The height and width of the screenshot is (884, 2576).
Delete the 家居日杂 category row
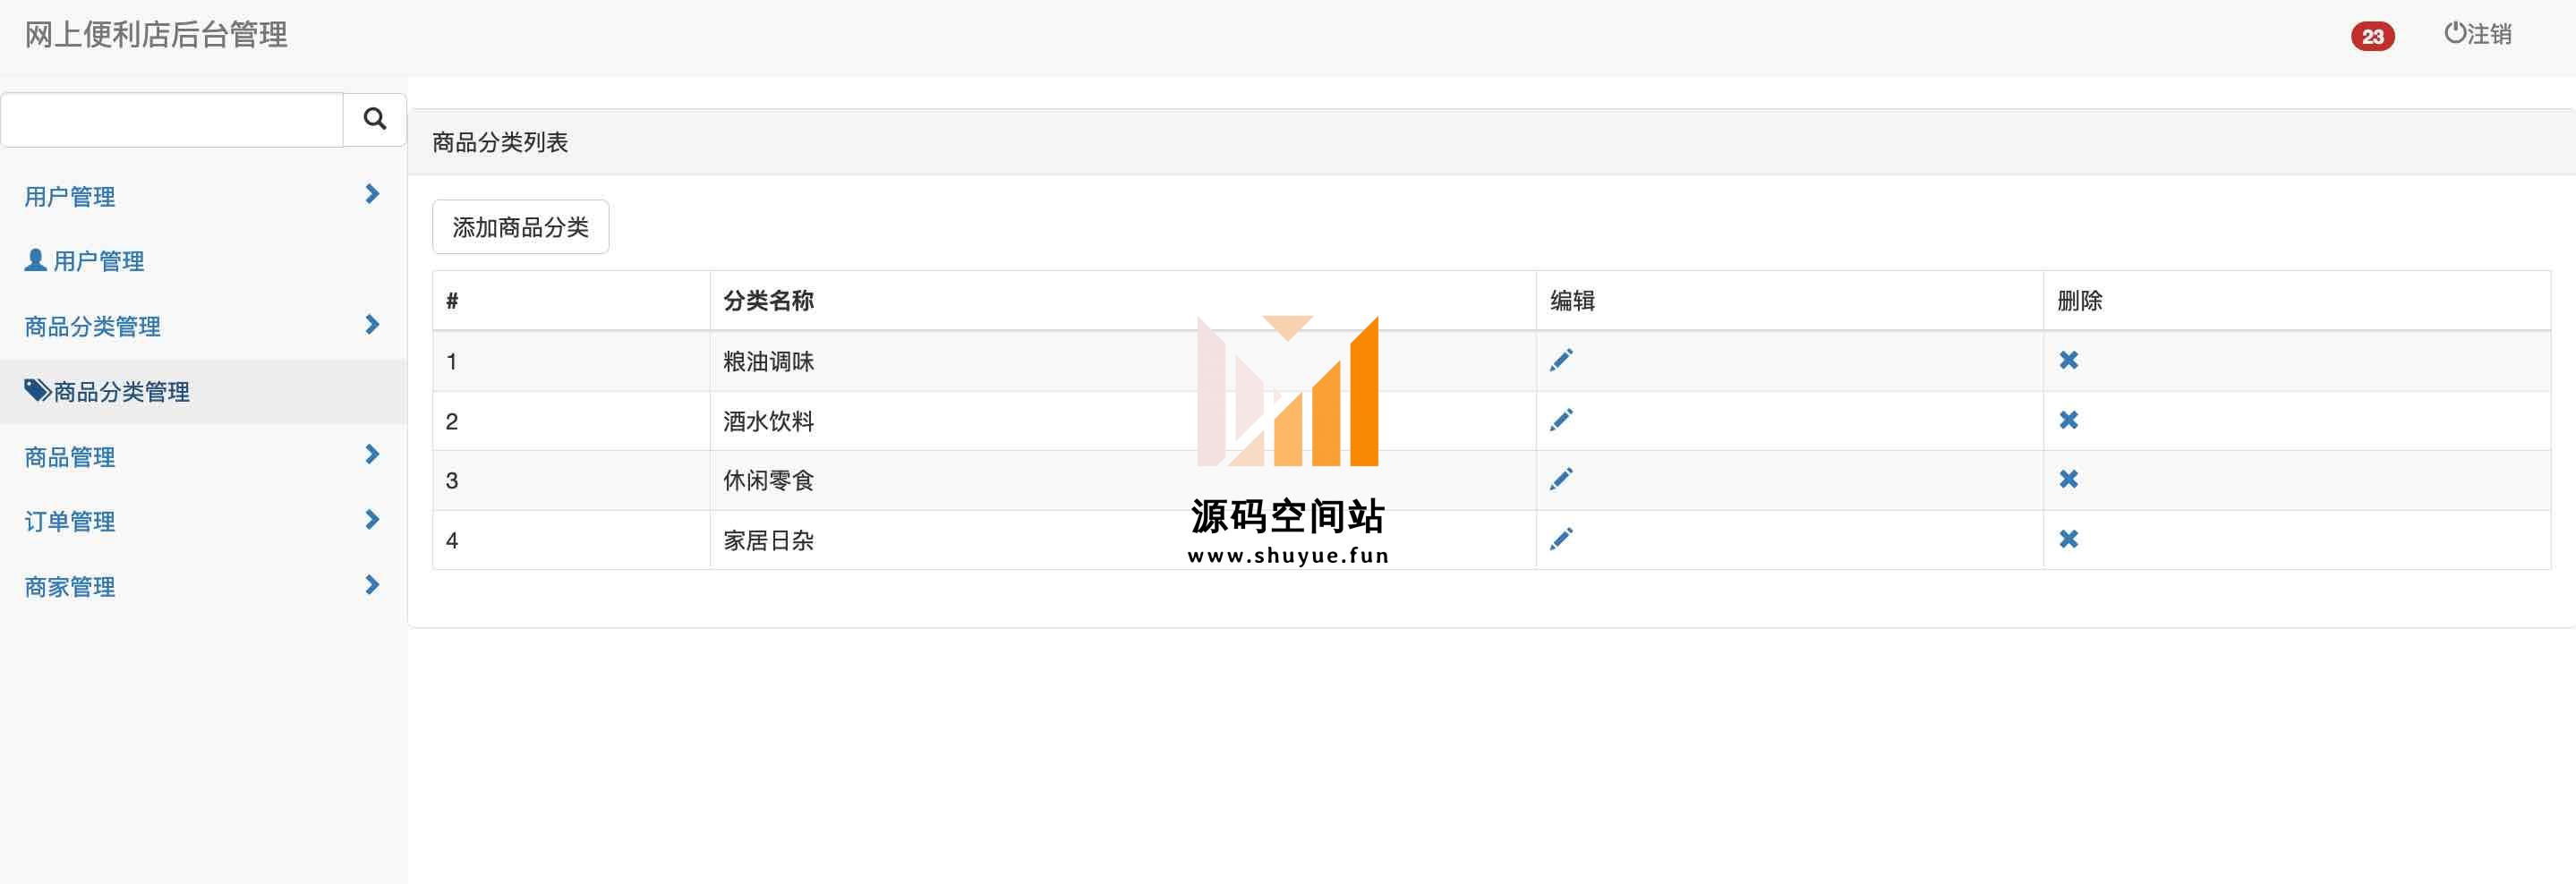[2069, 539]
